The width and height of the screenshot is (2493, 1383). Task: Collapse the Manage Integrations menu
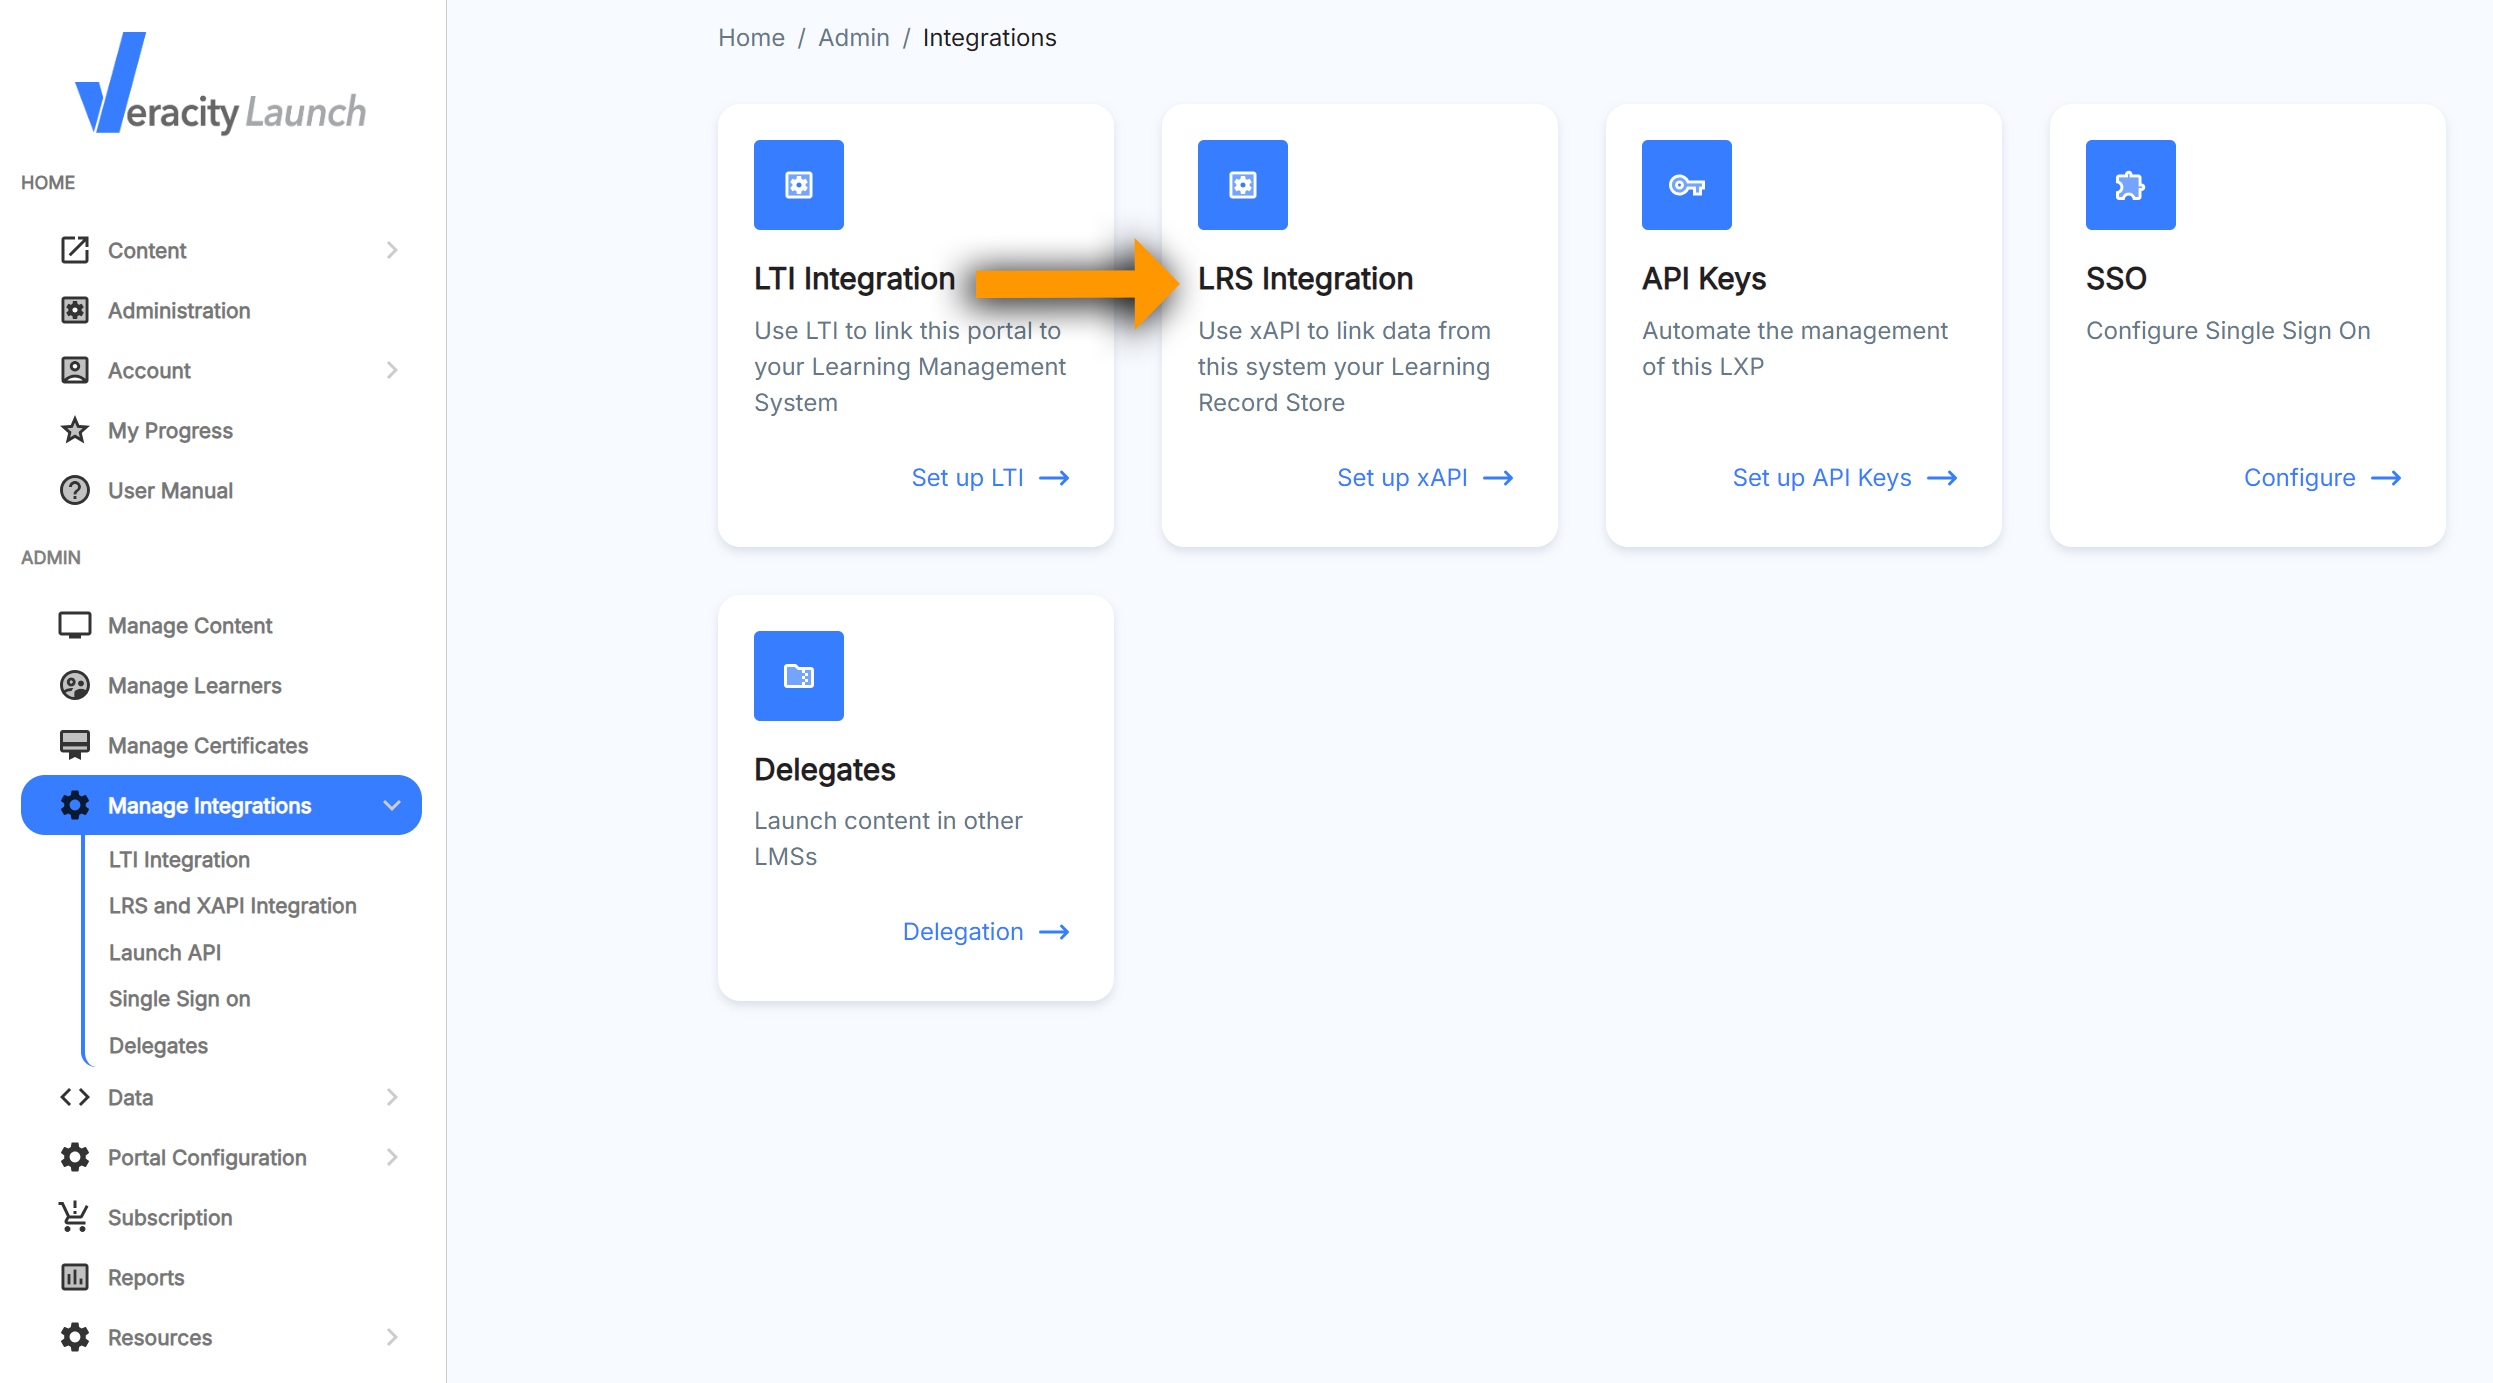[x=392, y=805]
